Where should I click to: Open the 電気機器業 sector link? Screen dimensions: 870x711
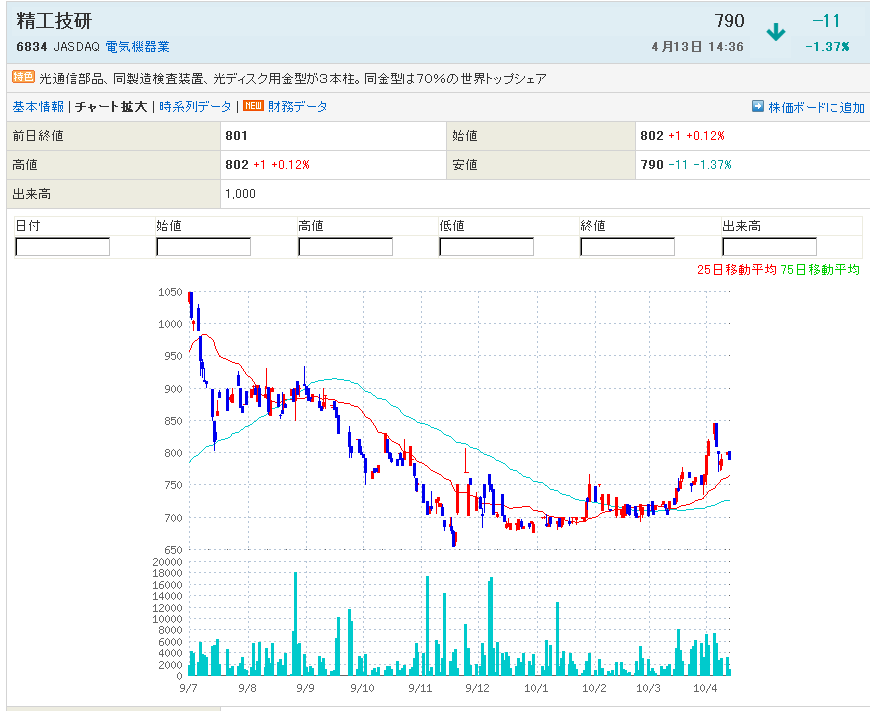137,47
